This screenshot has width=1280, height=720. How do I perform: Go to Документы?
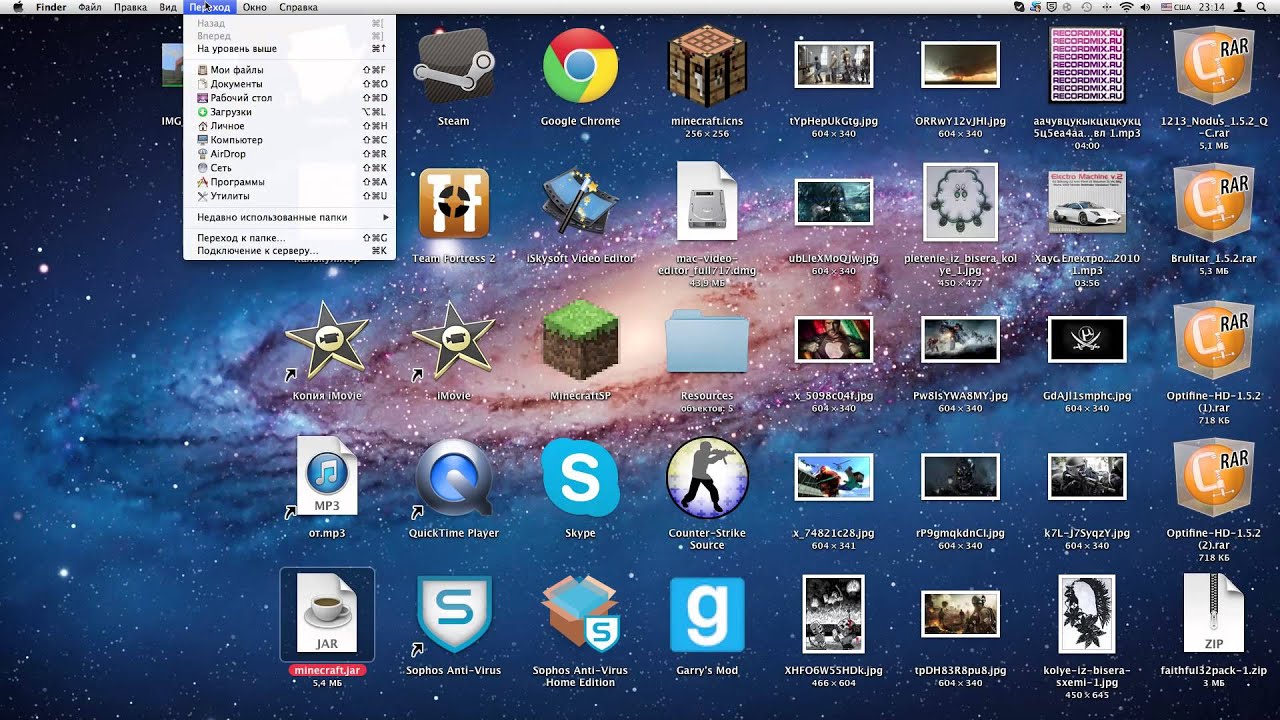(x=290, y=84)
